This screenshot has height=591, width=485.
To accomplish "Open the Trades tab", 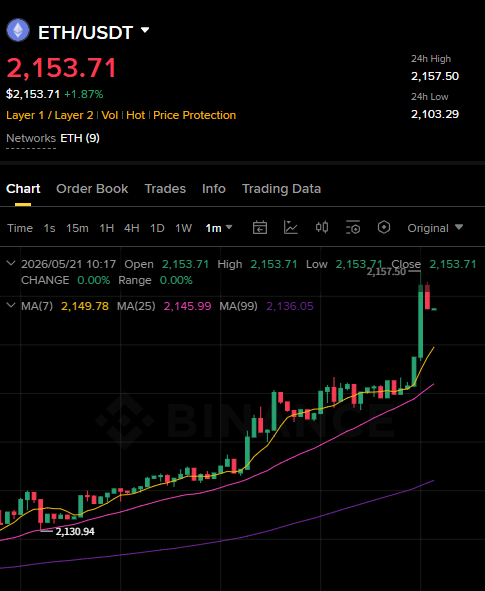I will point(165,188).
